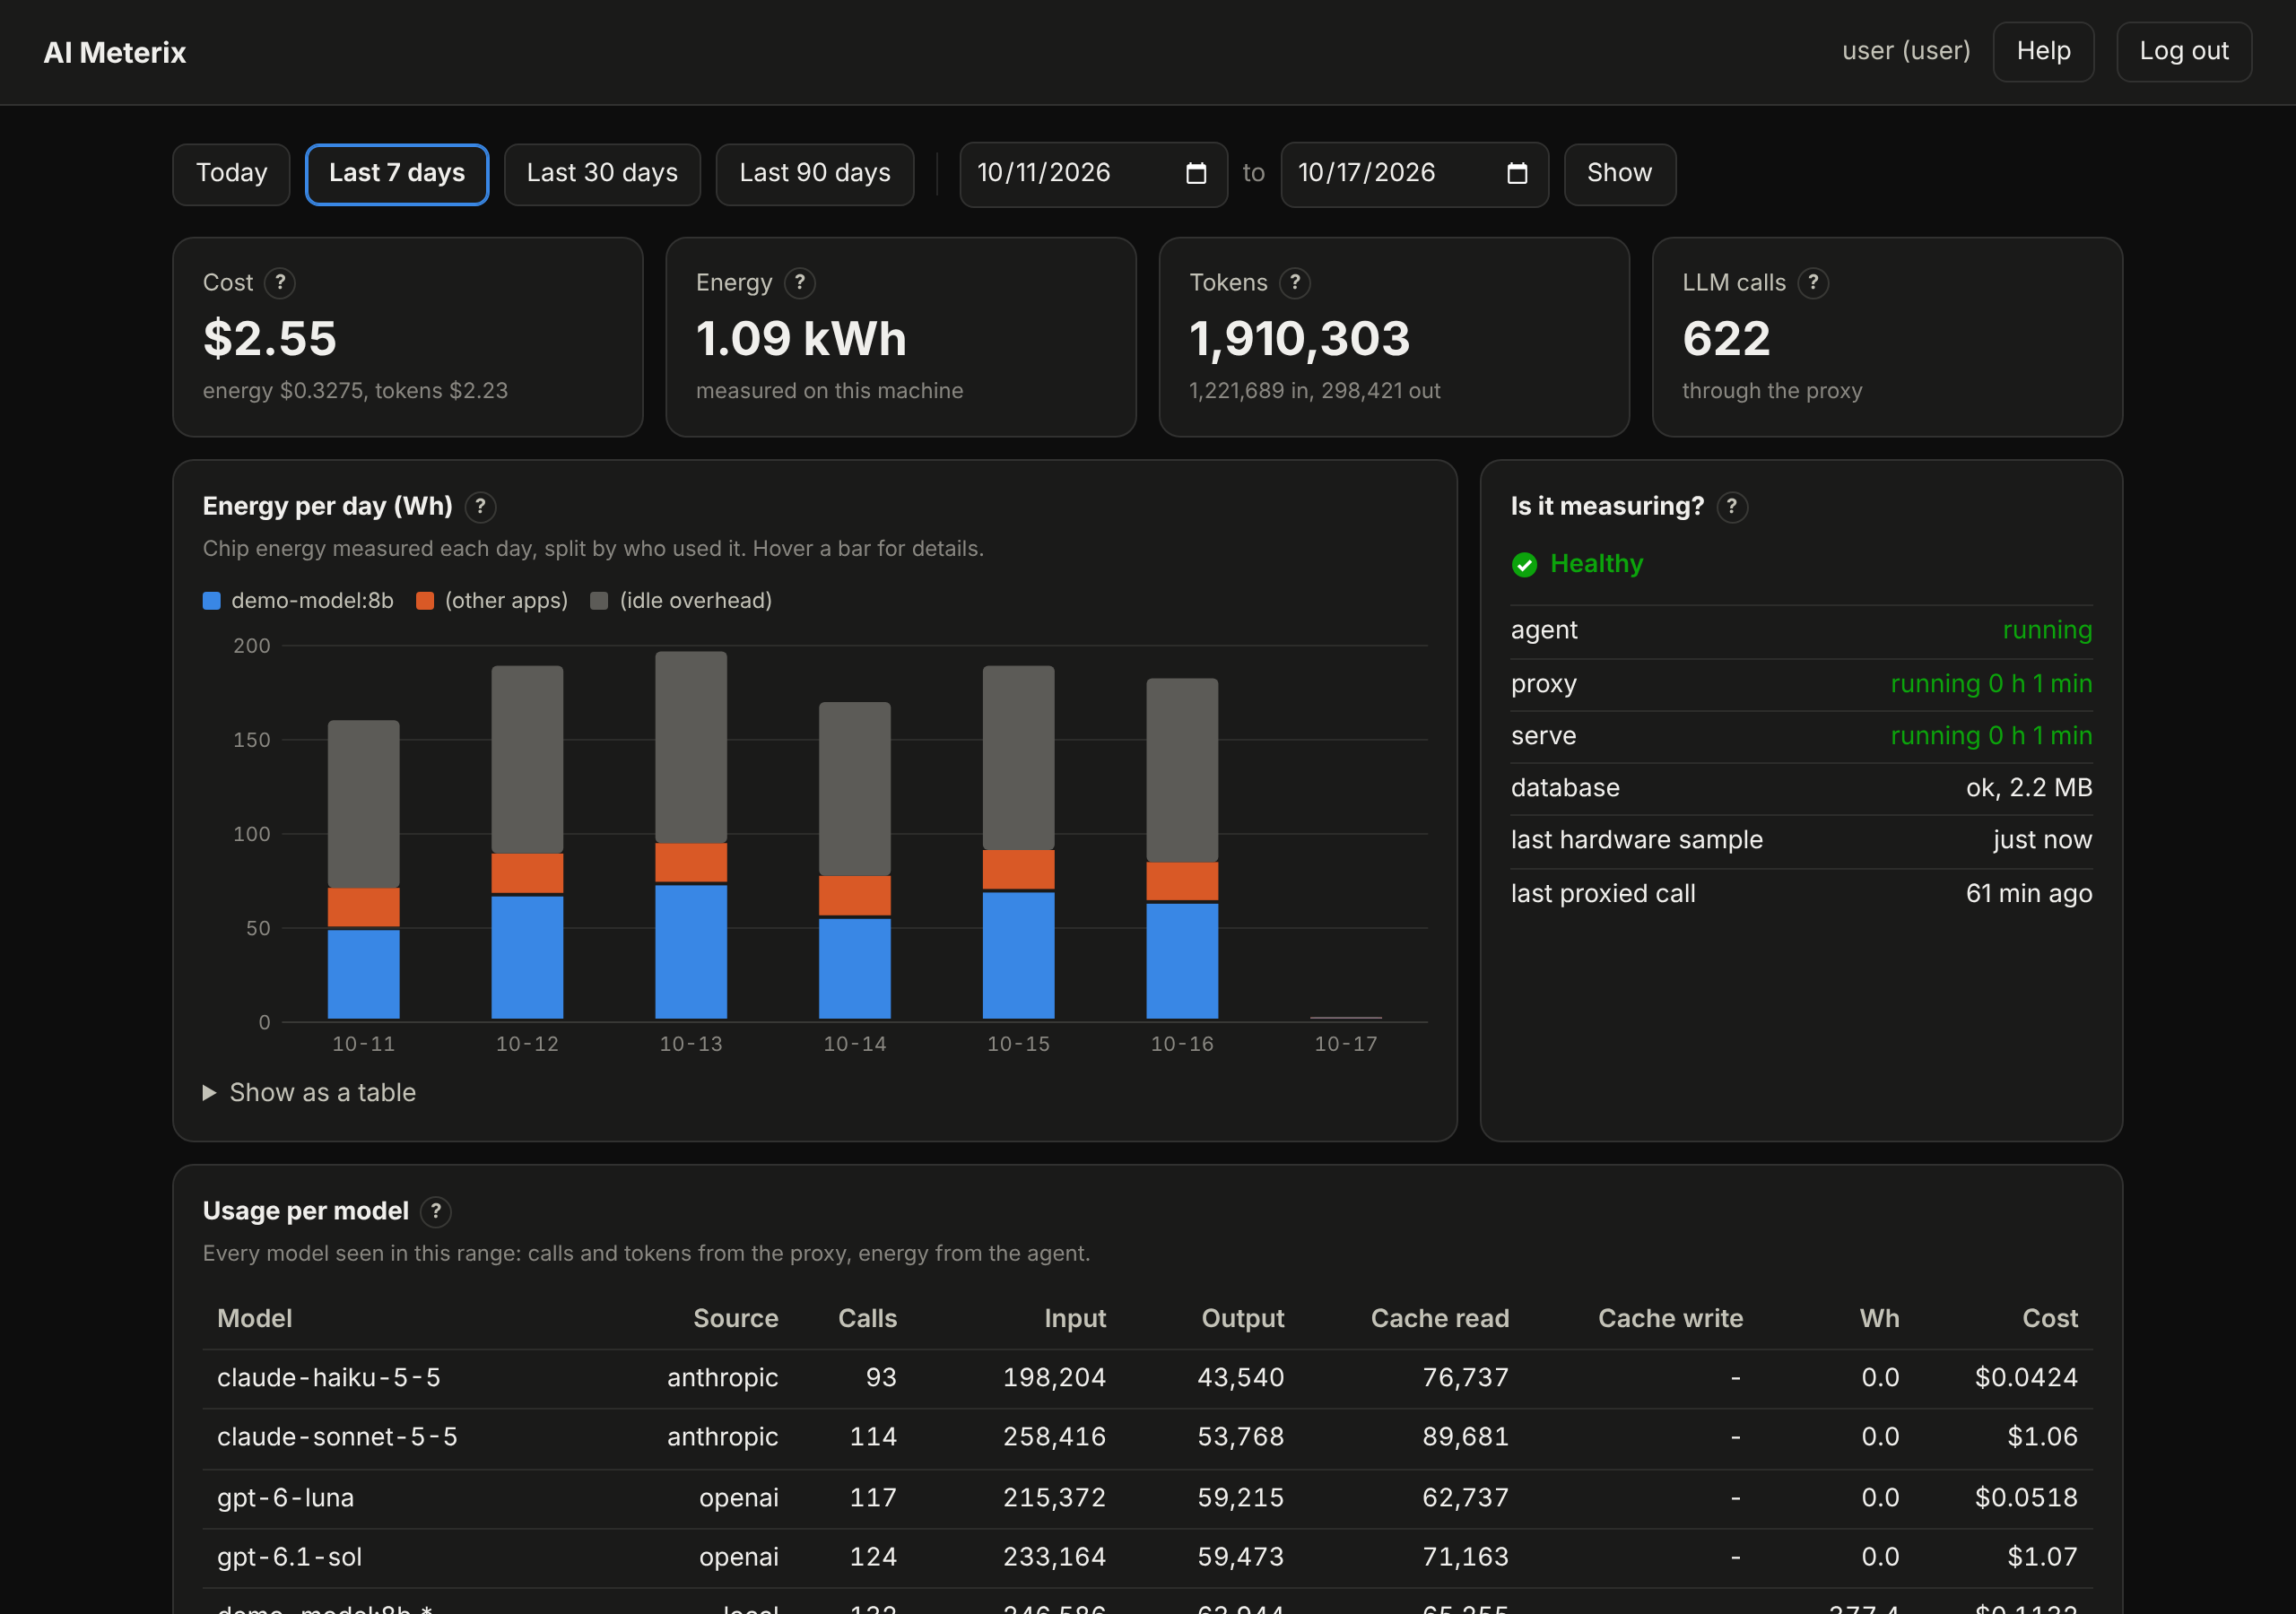Click the Log out button
The image size is (2296, 1614).
point(2184,51)
